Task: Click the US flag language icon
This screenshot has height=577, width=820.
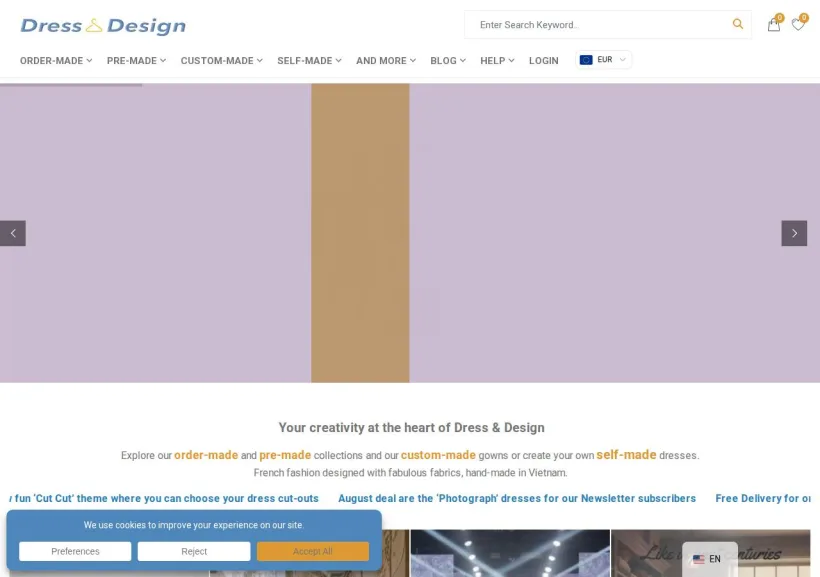Action: point(698,559)
